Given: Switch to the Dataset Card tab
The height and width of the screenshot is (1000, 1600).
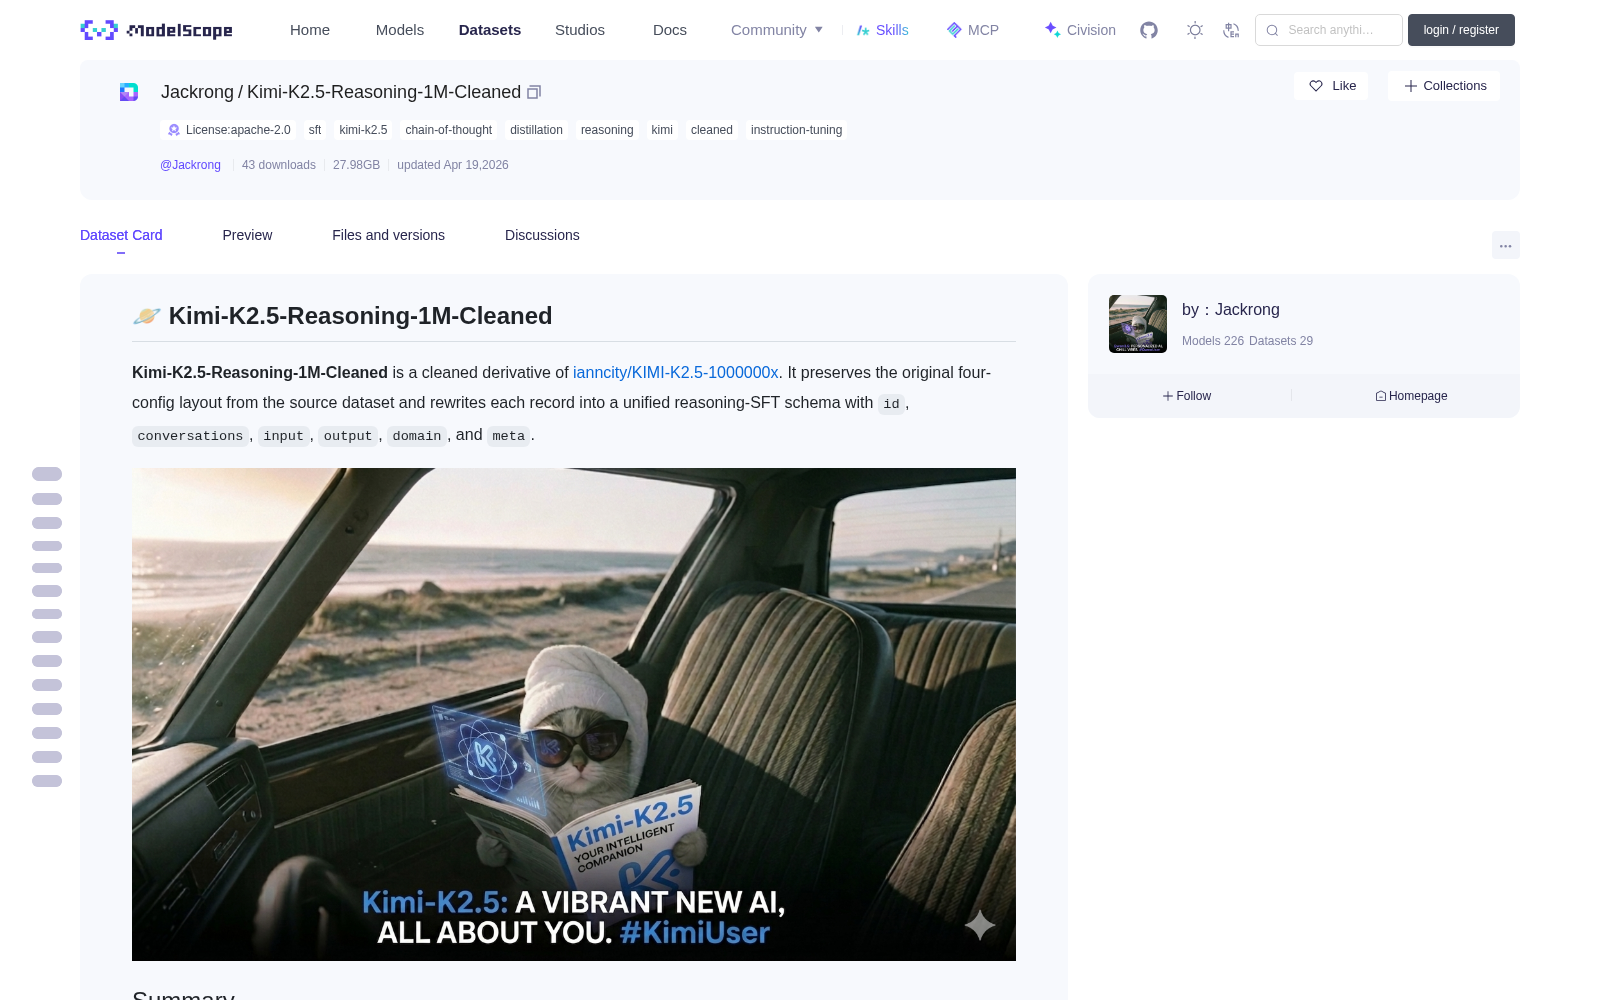Looking at the screenshot, I should [x=121, y=235].
